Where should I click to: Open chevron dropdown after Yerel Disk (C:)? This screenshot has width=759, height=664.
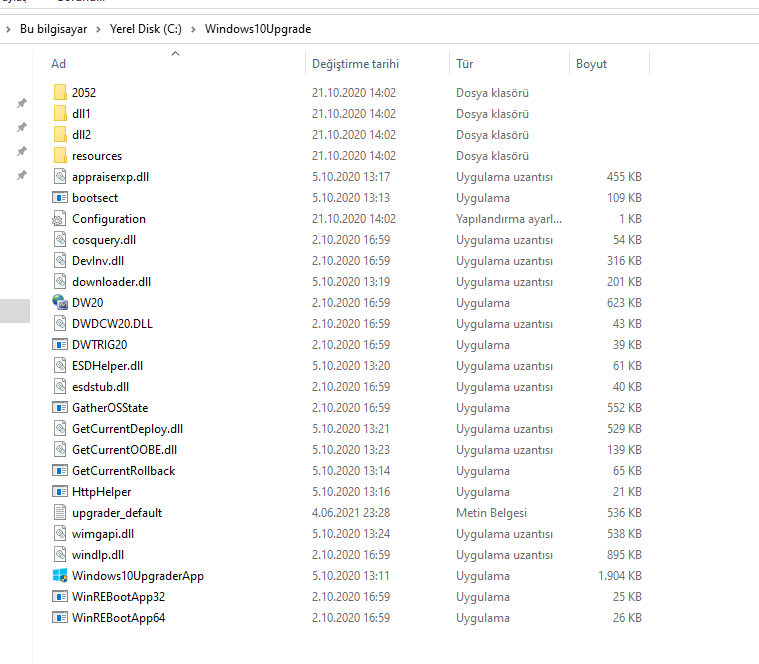click(193, 29)
